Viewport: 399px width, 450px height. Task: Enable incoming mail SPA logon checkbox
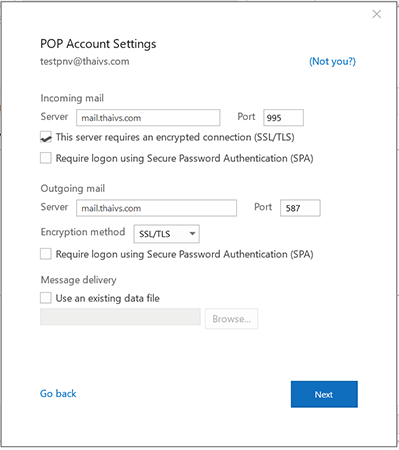click(x=46, y=158)
